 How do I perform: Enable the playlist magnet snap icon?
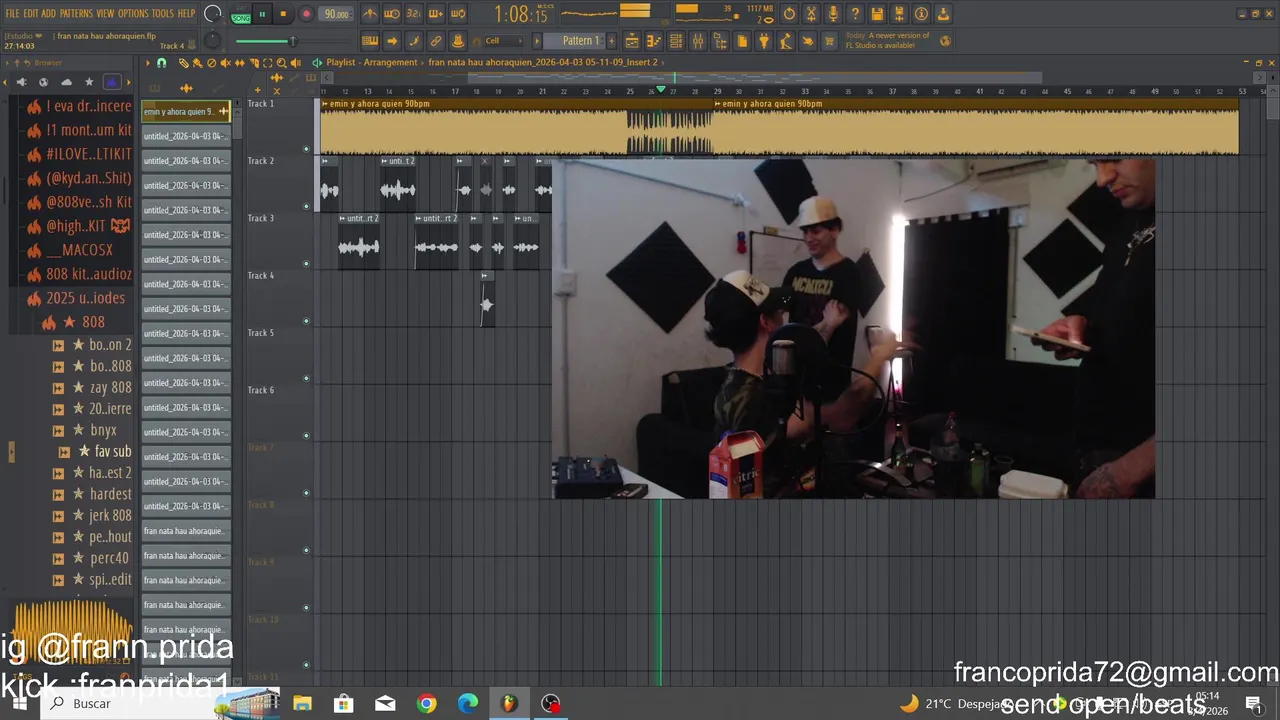pyautogui.click(x=162, y=62)
